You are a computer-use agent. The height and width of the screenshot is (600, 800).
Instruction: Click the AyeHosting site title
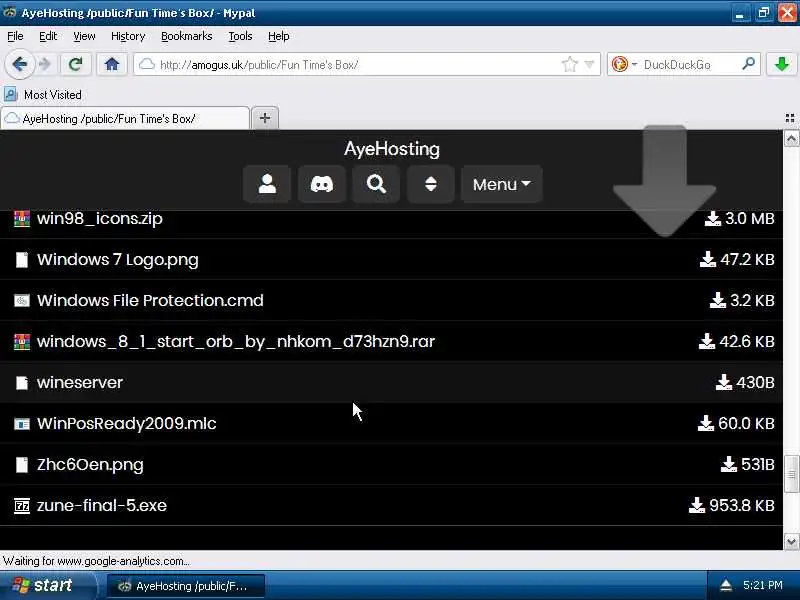coord(391,149)
